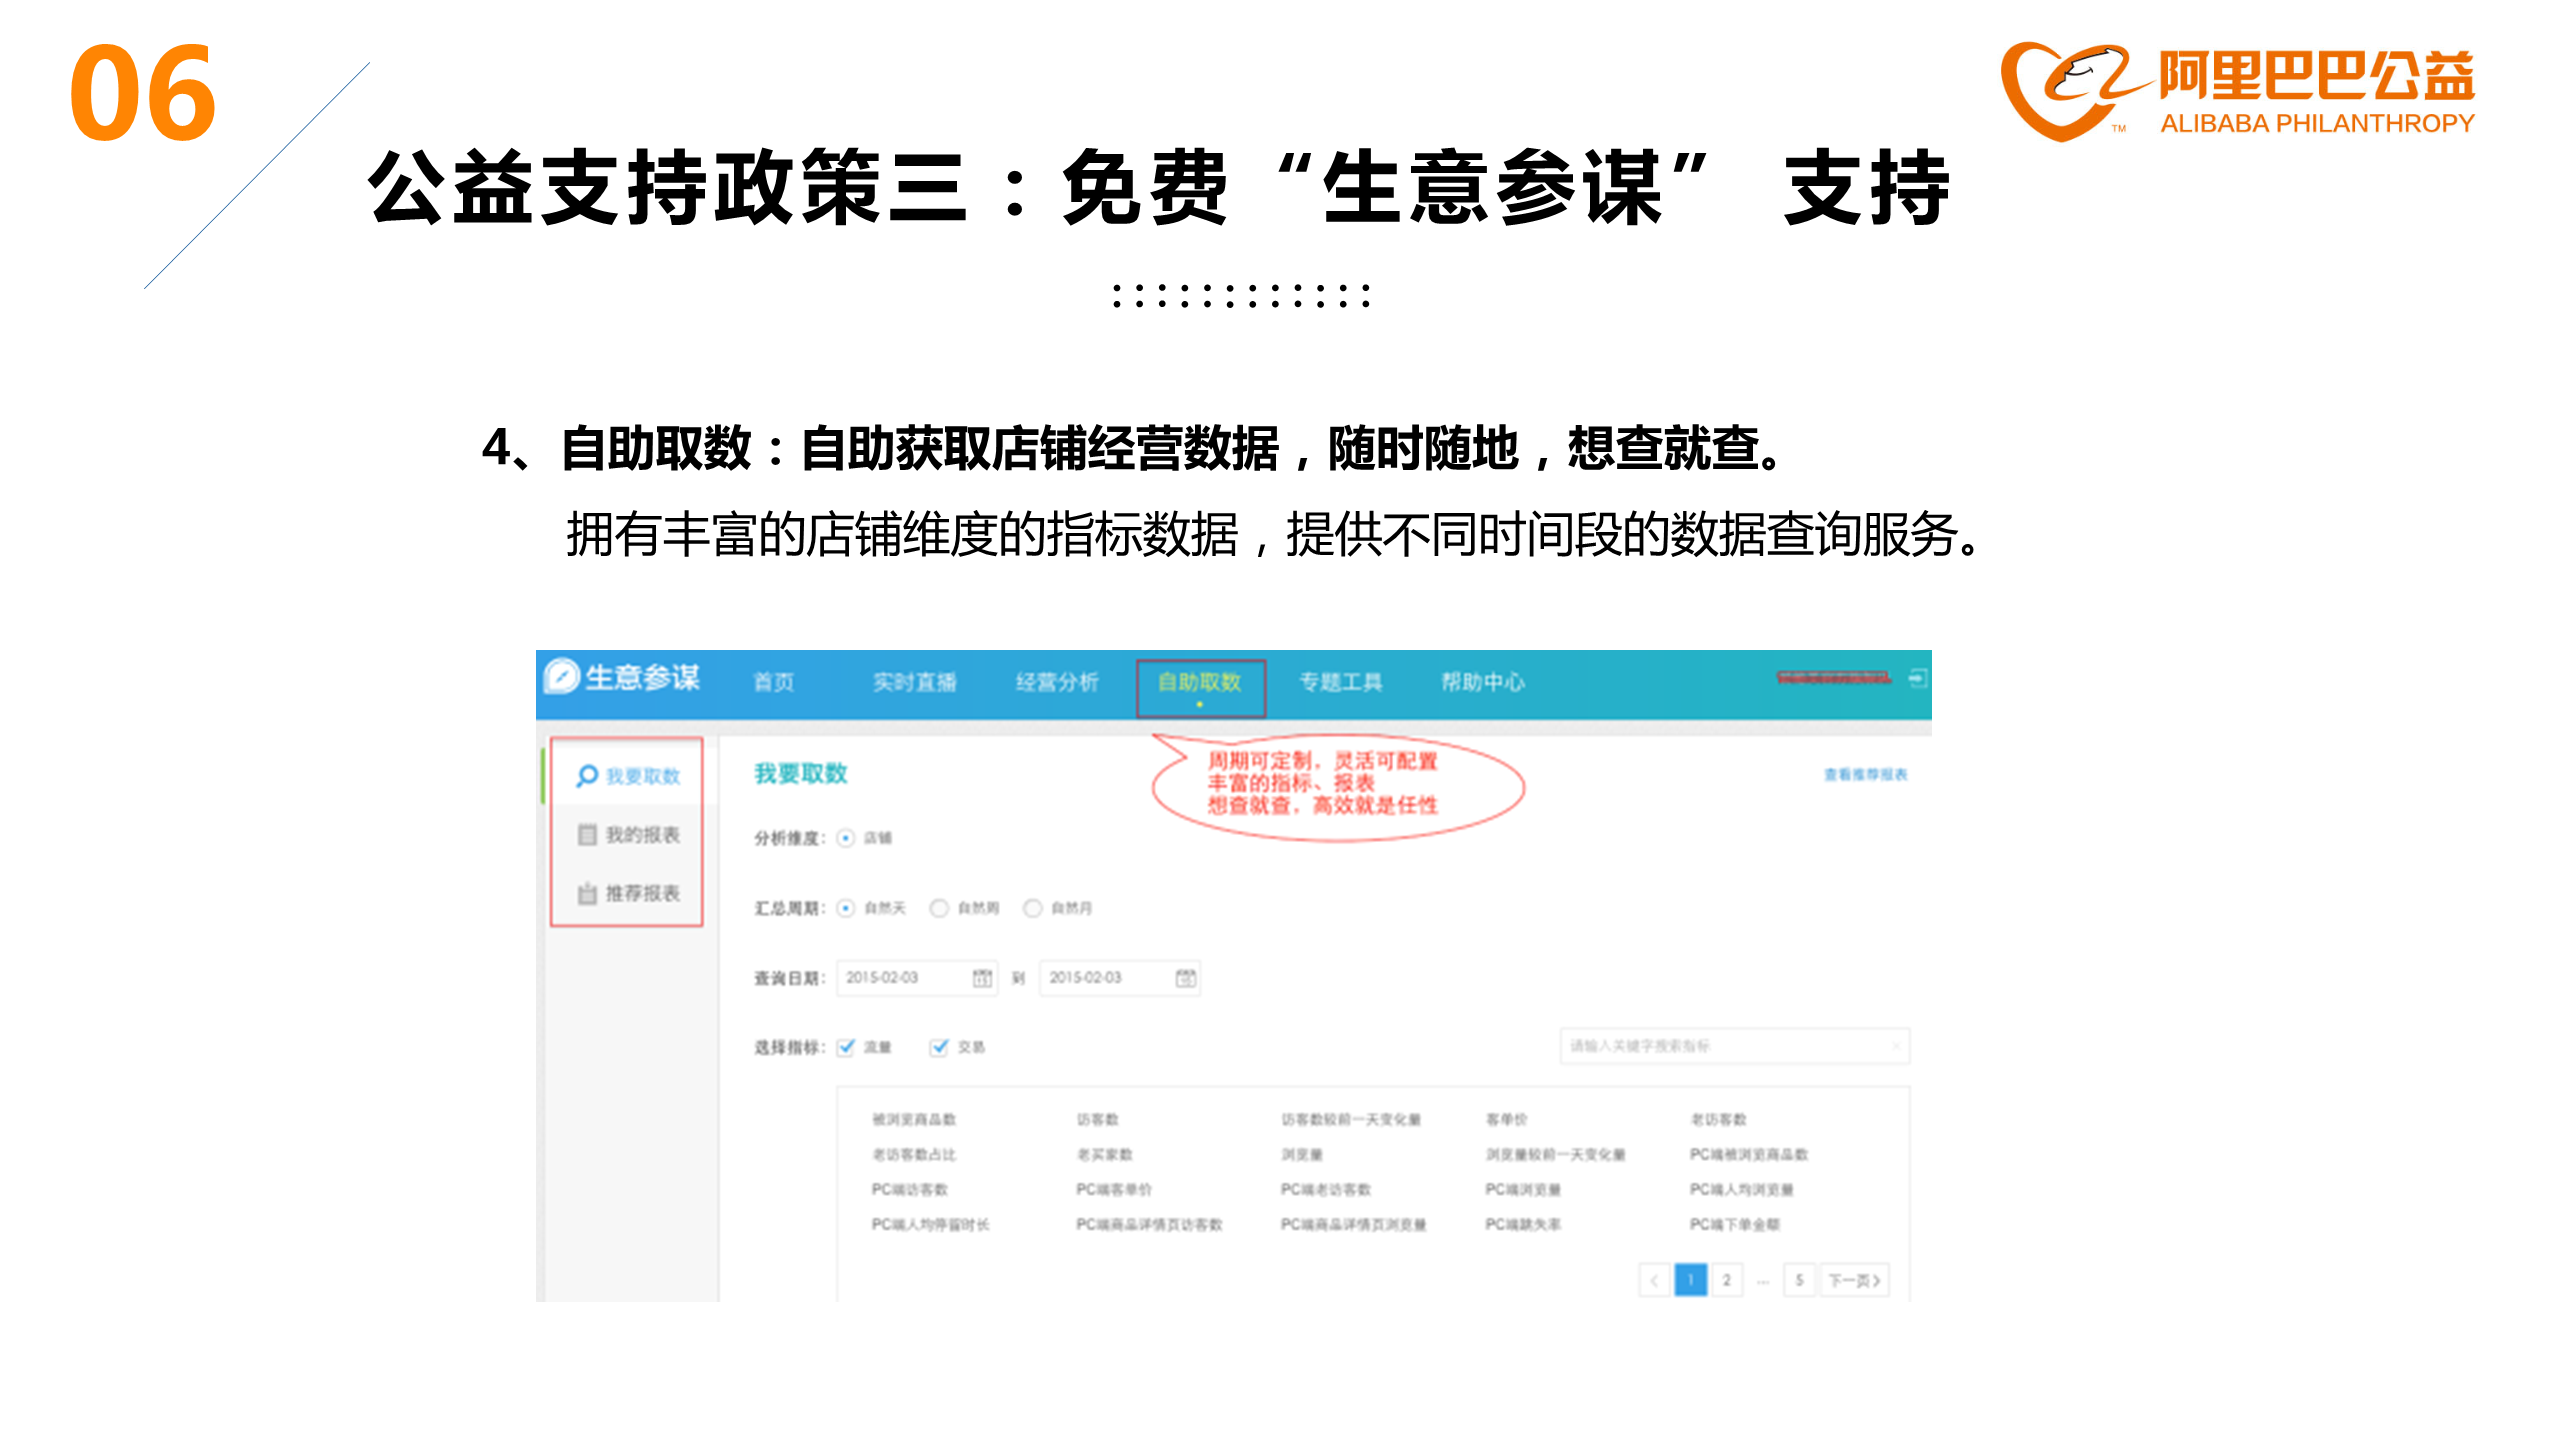2559x1440 pixels.
Task: Choose the PC端商品详情页浏览量 indicator
Action: [1353, 1224]
